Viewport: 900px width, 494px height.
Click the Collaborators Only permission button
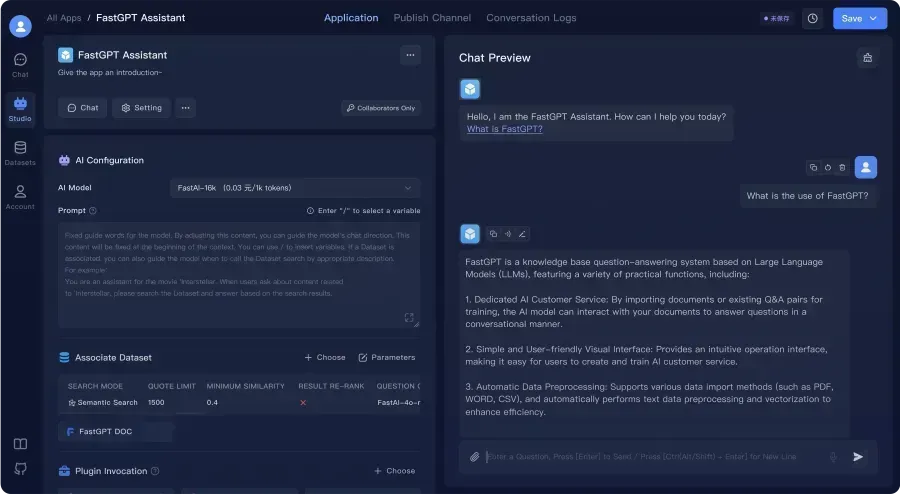pyautogui.click(x=381, y=108)
